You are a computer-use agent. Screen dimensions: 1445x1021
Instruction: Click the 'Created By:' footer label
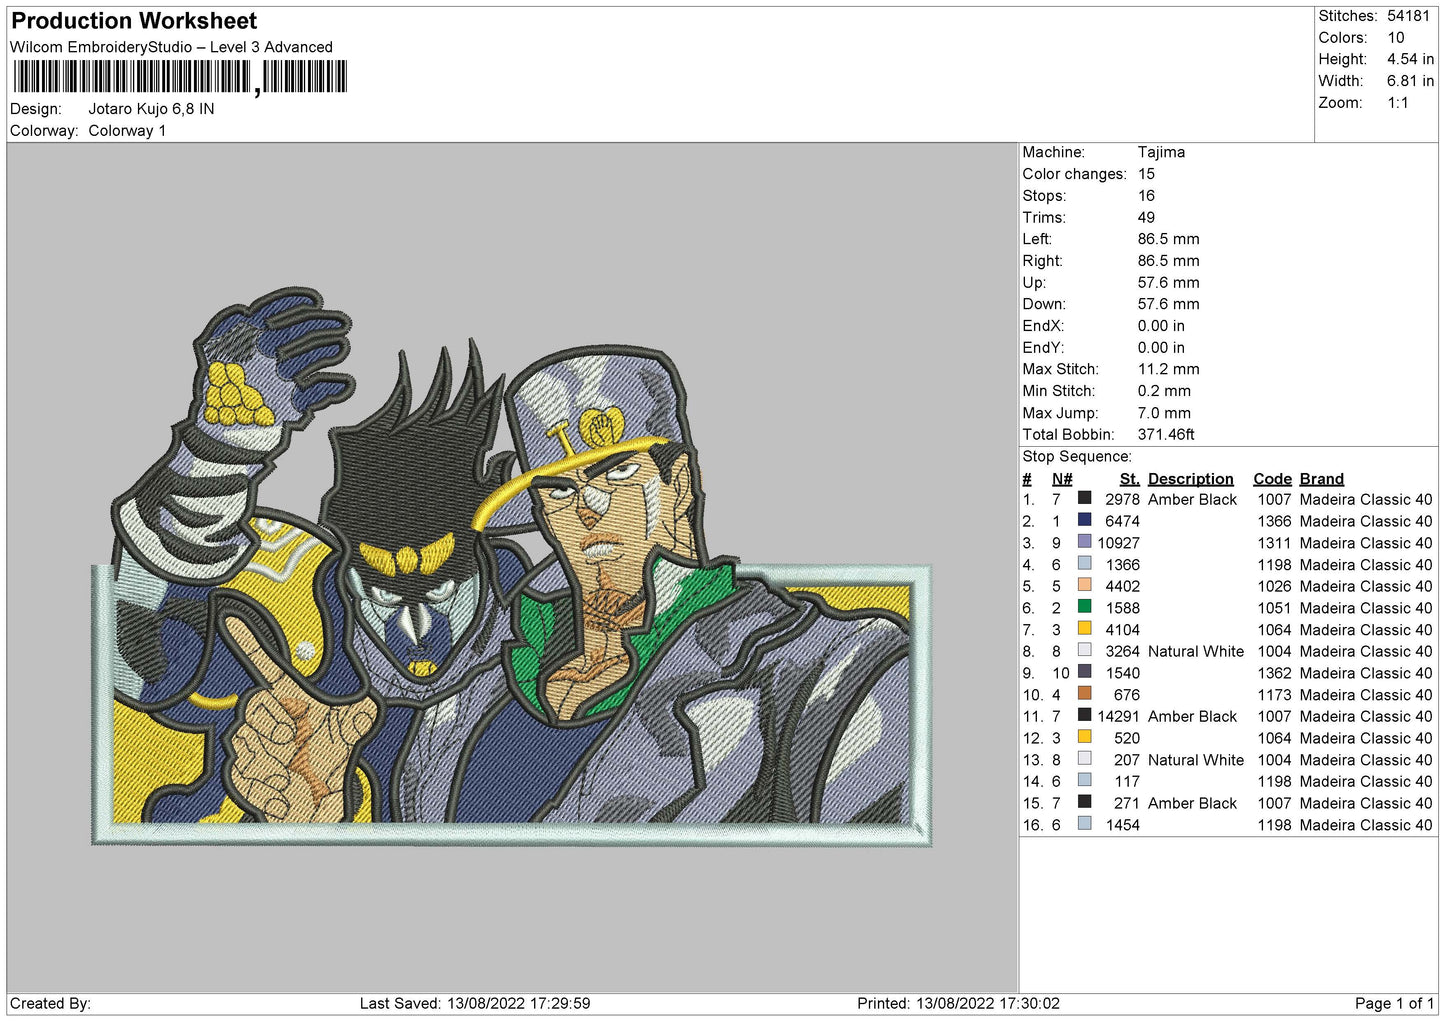click(50, 1003)
